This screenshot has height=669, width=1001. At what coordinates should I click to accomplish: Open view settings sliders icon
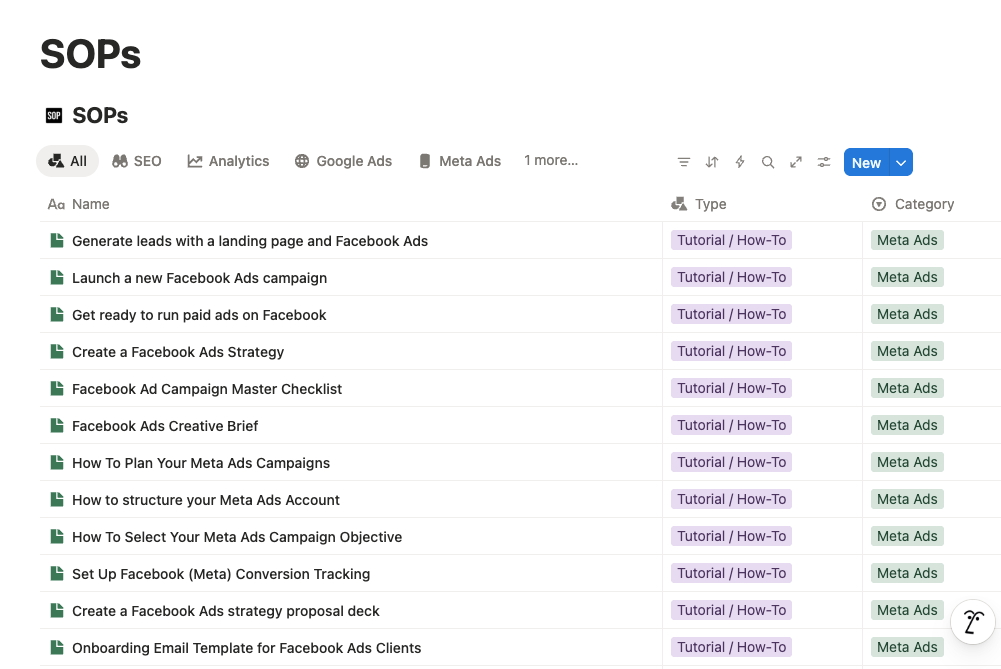tap(824, 162)
